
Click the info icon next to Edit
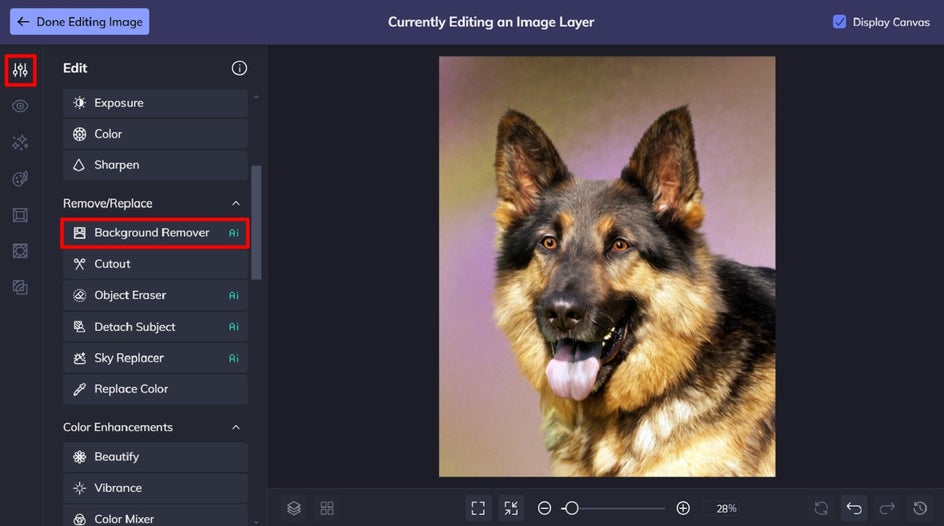click(x=239, y=68)
